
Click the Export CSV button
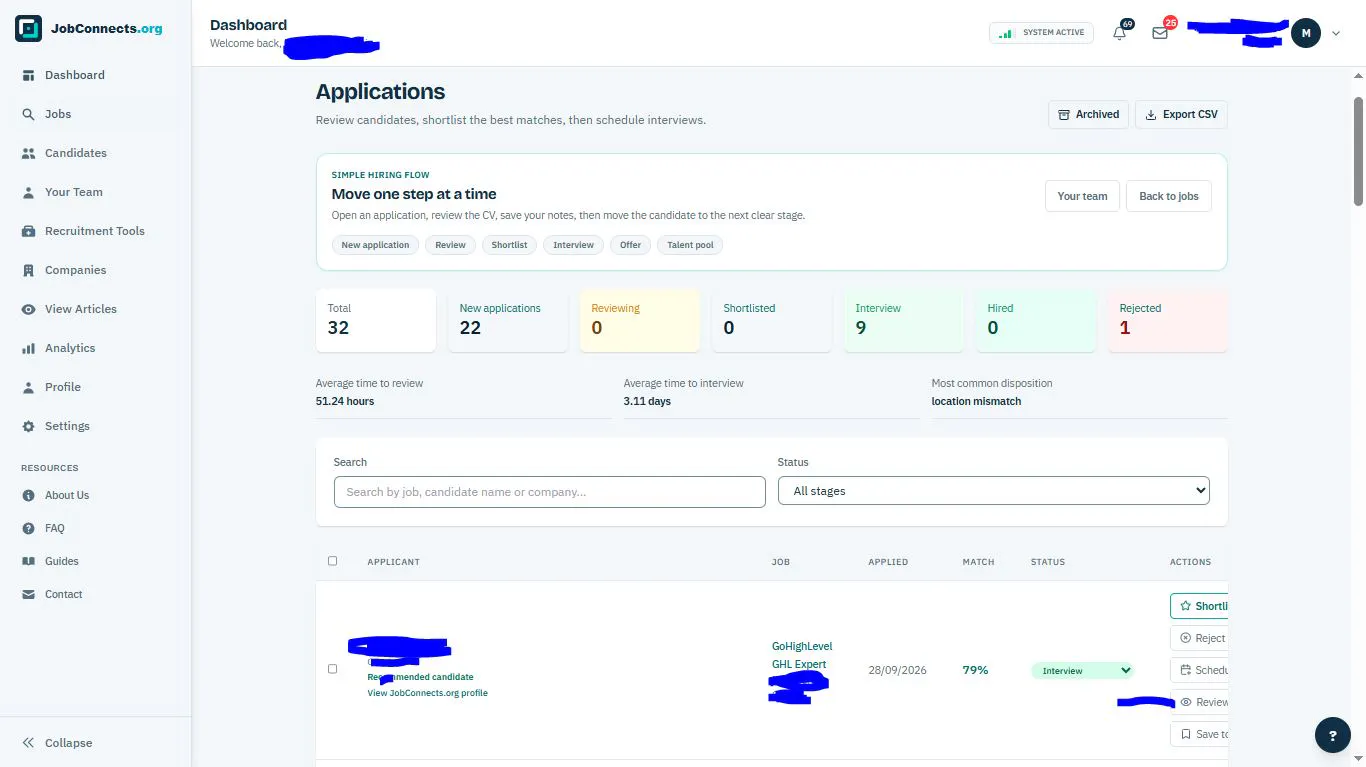coord(1181,114)
